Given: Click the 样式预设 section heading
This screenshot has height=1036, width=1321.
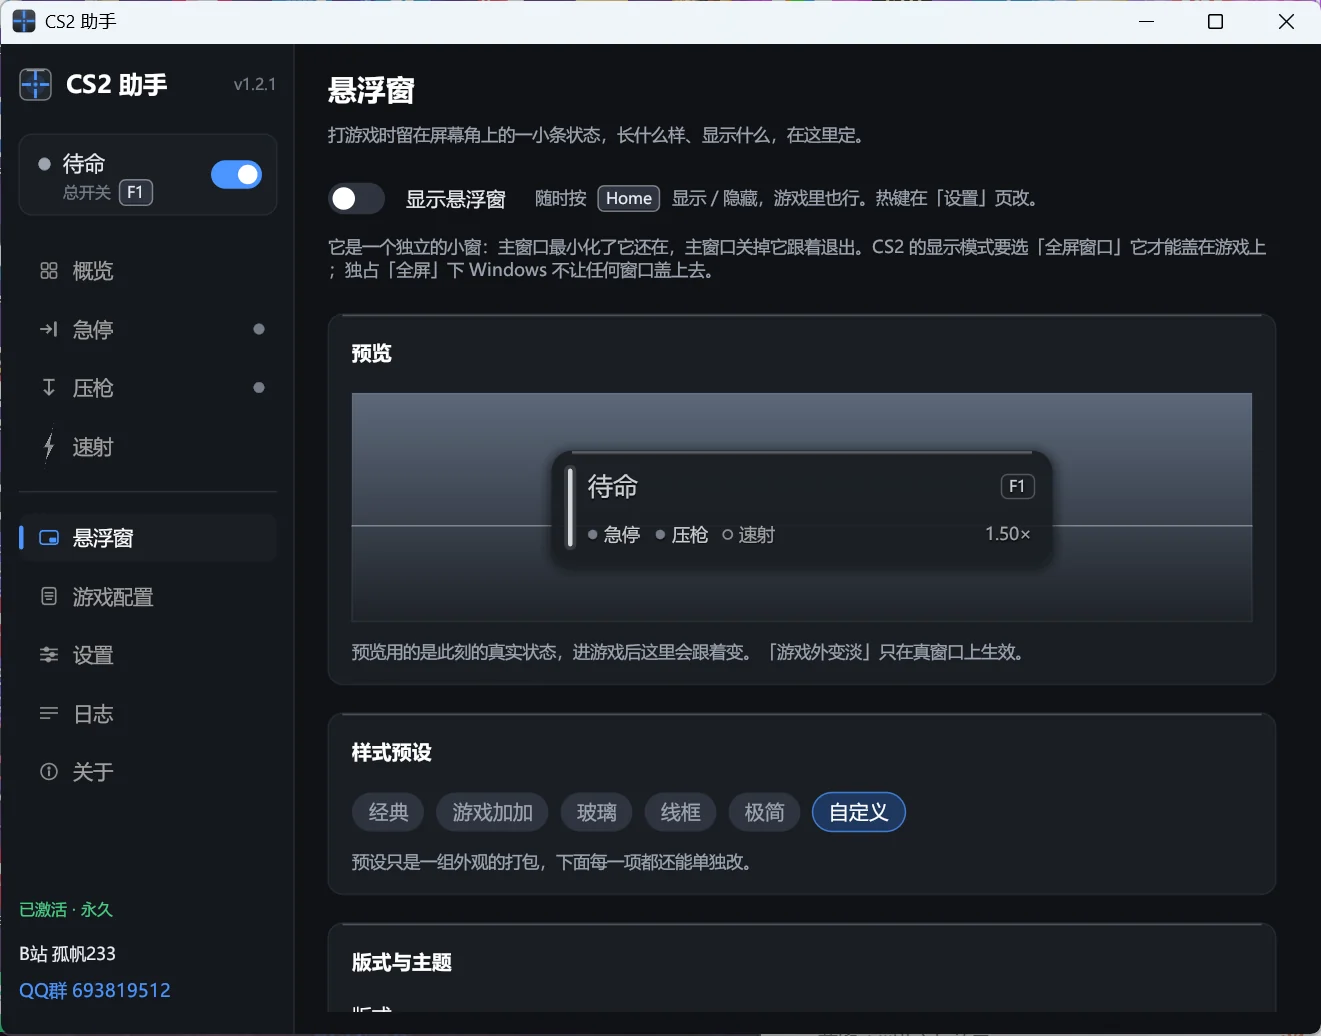Looking at the screenshot, I should 392,752.
